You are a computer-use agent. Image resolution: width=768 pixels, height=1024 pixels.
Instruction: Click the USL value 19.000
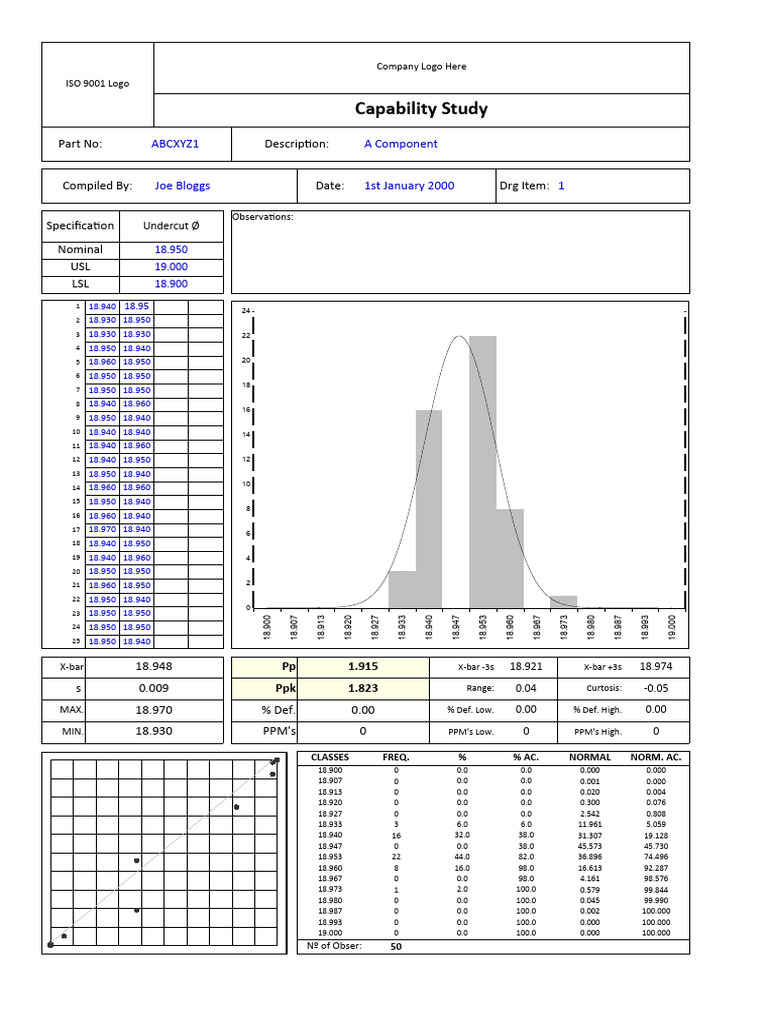pyautogui.click(x=171, y=266)
